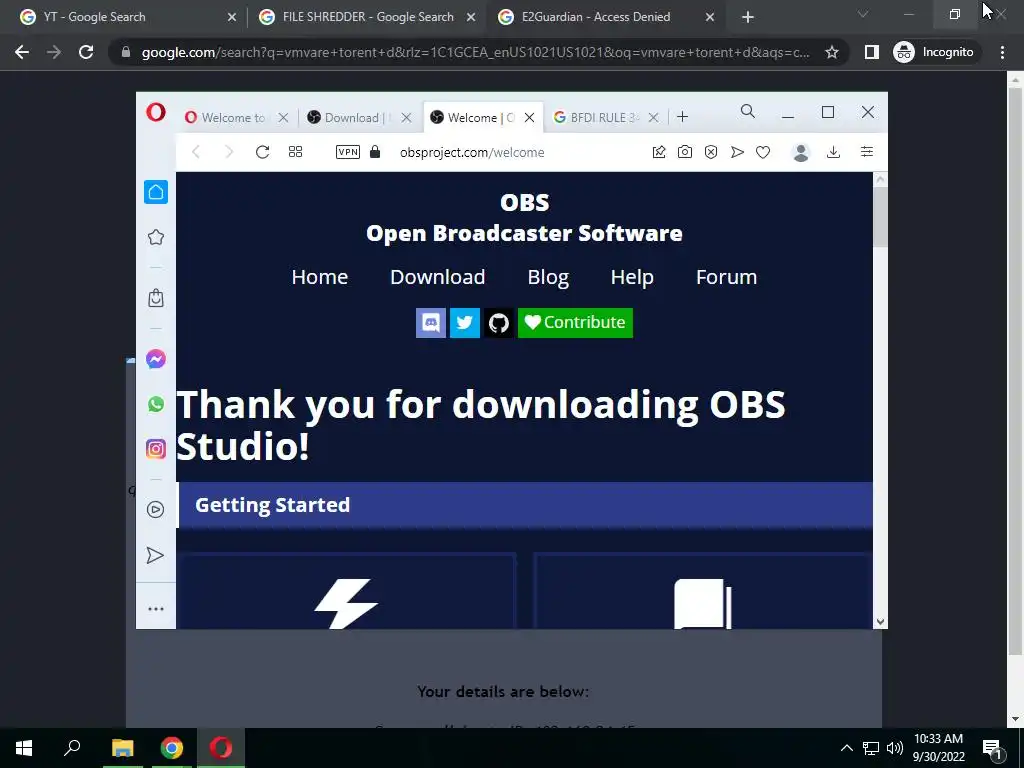
Task: Click the OBS Twitter icon
Action: click(465, 323)
